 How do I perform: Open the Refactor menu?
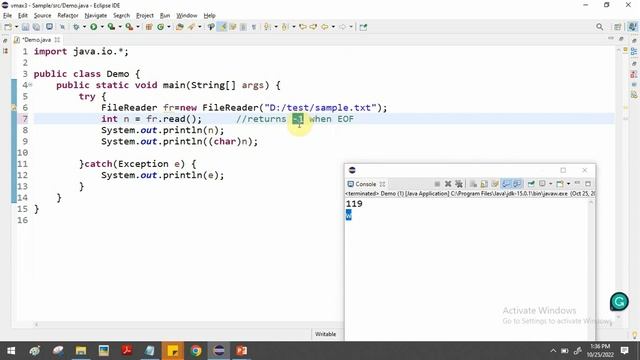click(68, 16)
